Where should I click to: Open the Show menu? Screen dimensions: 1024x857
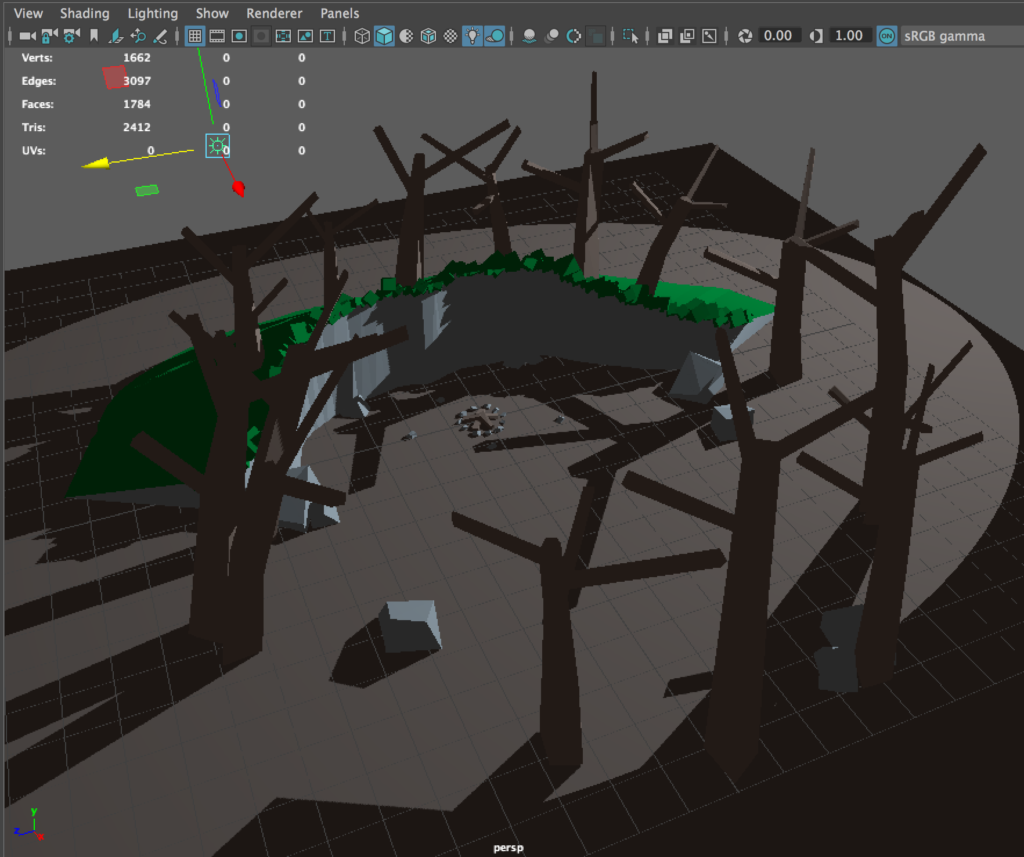point(212,13)
